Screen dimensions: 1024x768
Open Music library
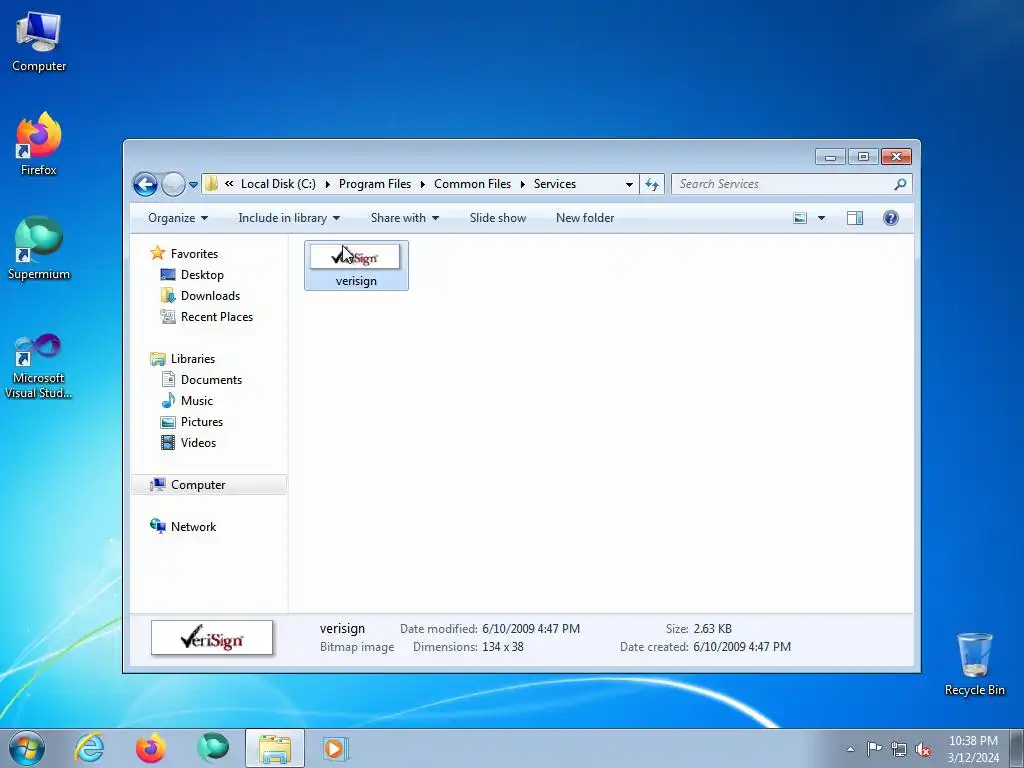[x=197, y=400]
